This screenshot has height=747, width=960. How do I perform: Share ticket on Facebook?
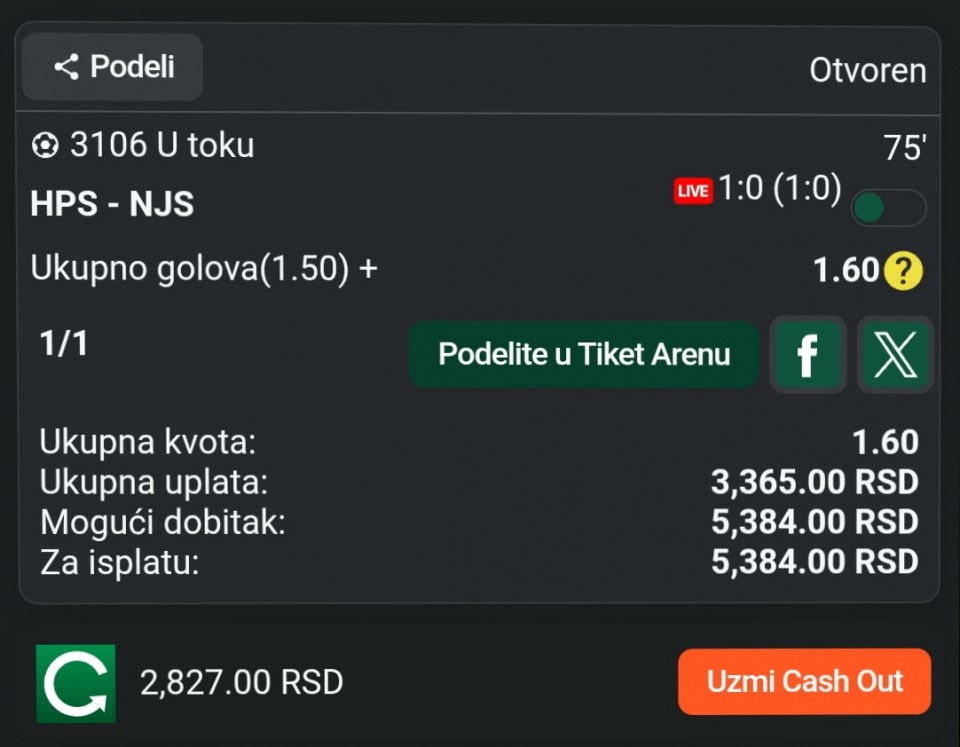click(x=807, y=354)
